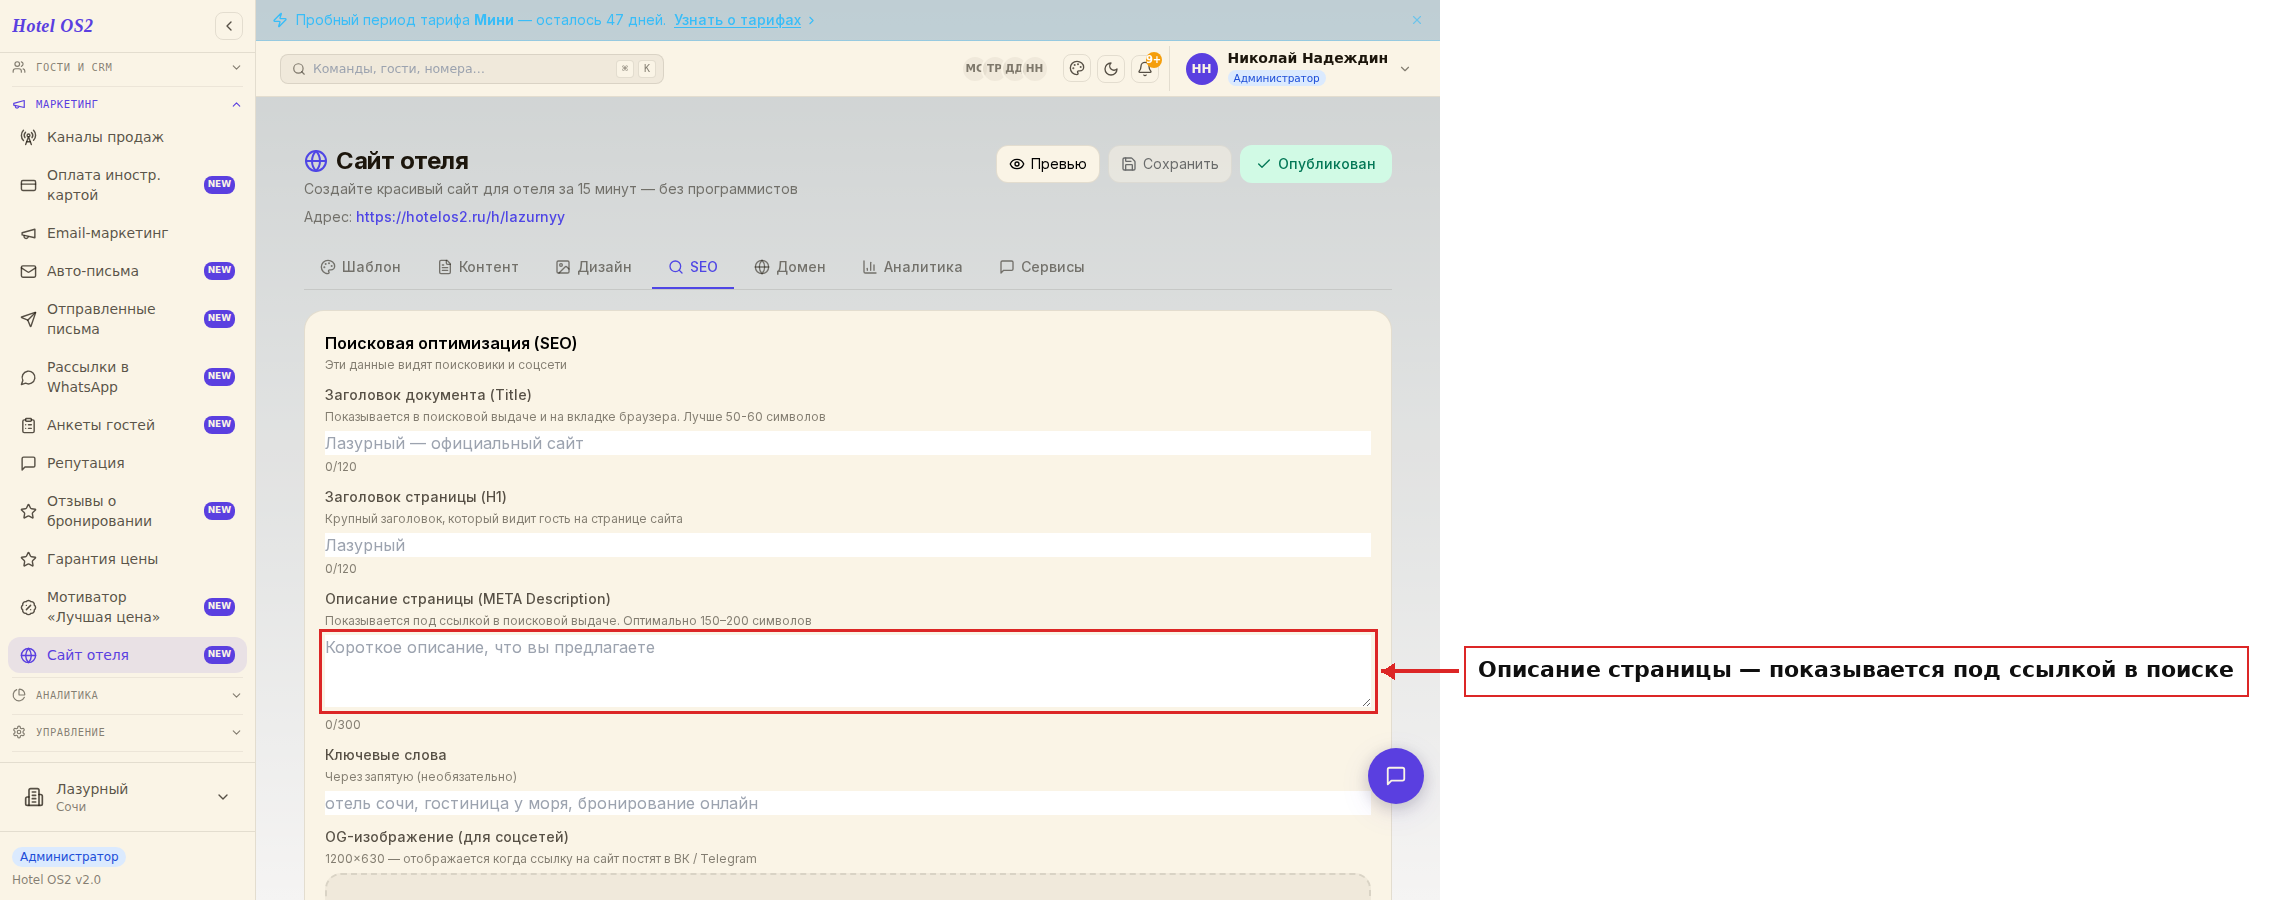
Task: Open the Лазурный hotel selector dropdown
Action: click(x=127, y=797)
